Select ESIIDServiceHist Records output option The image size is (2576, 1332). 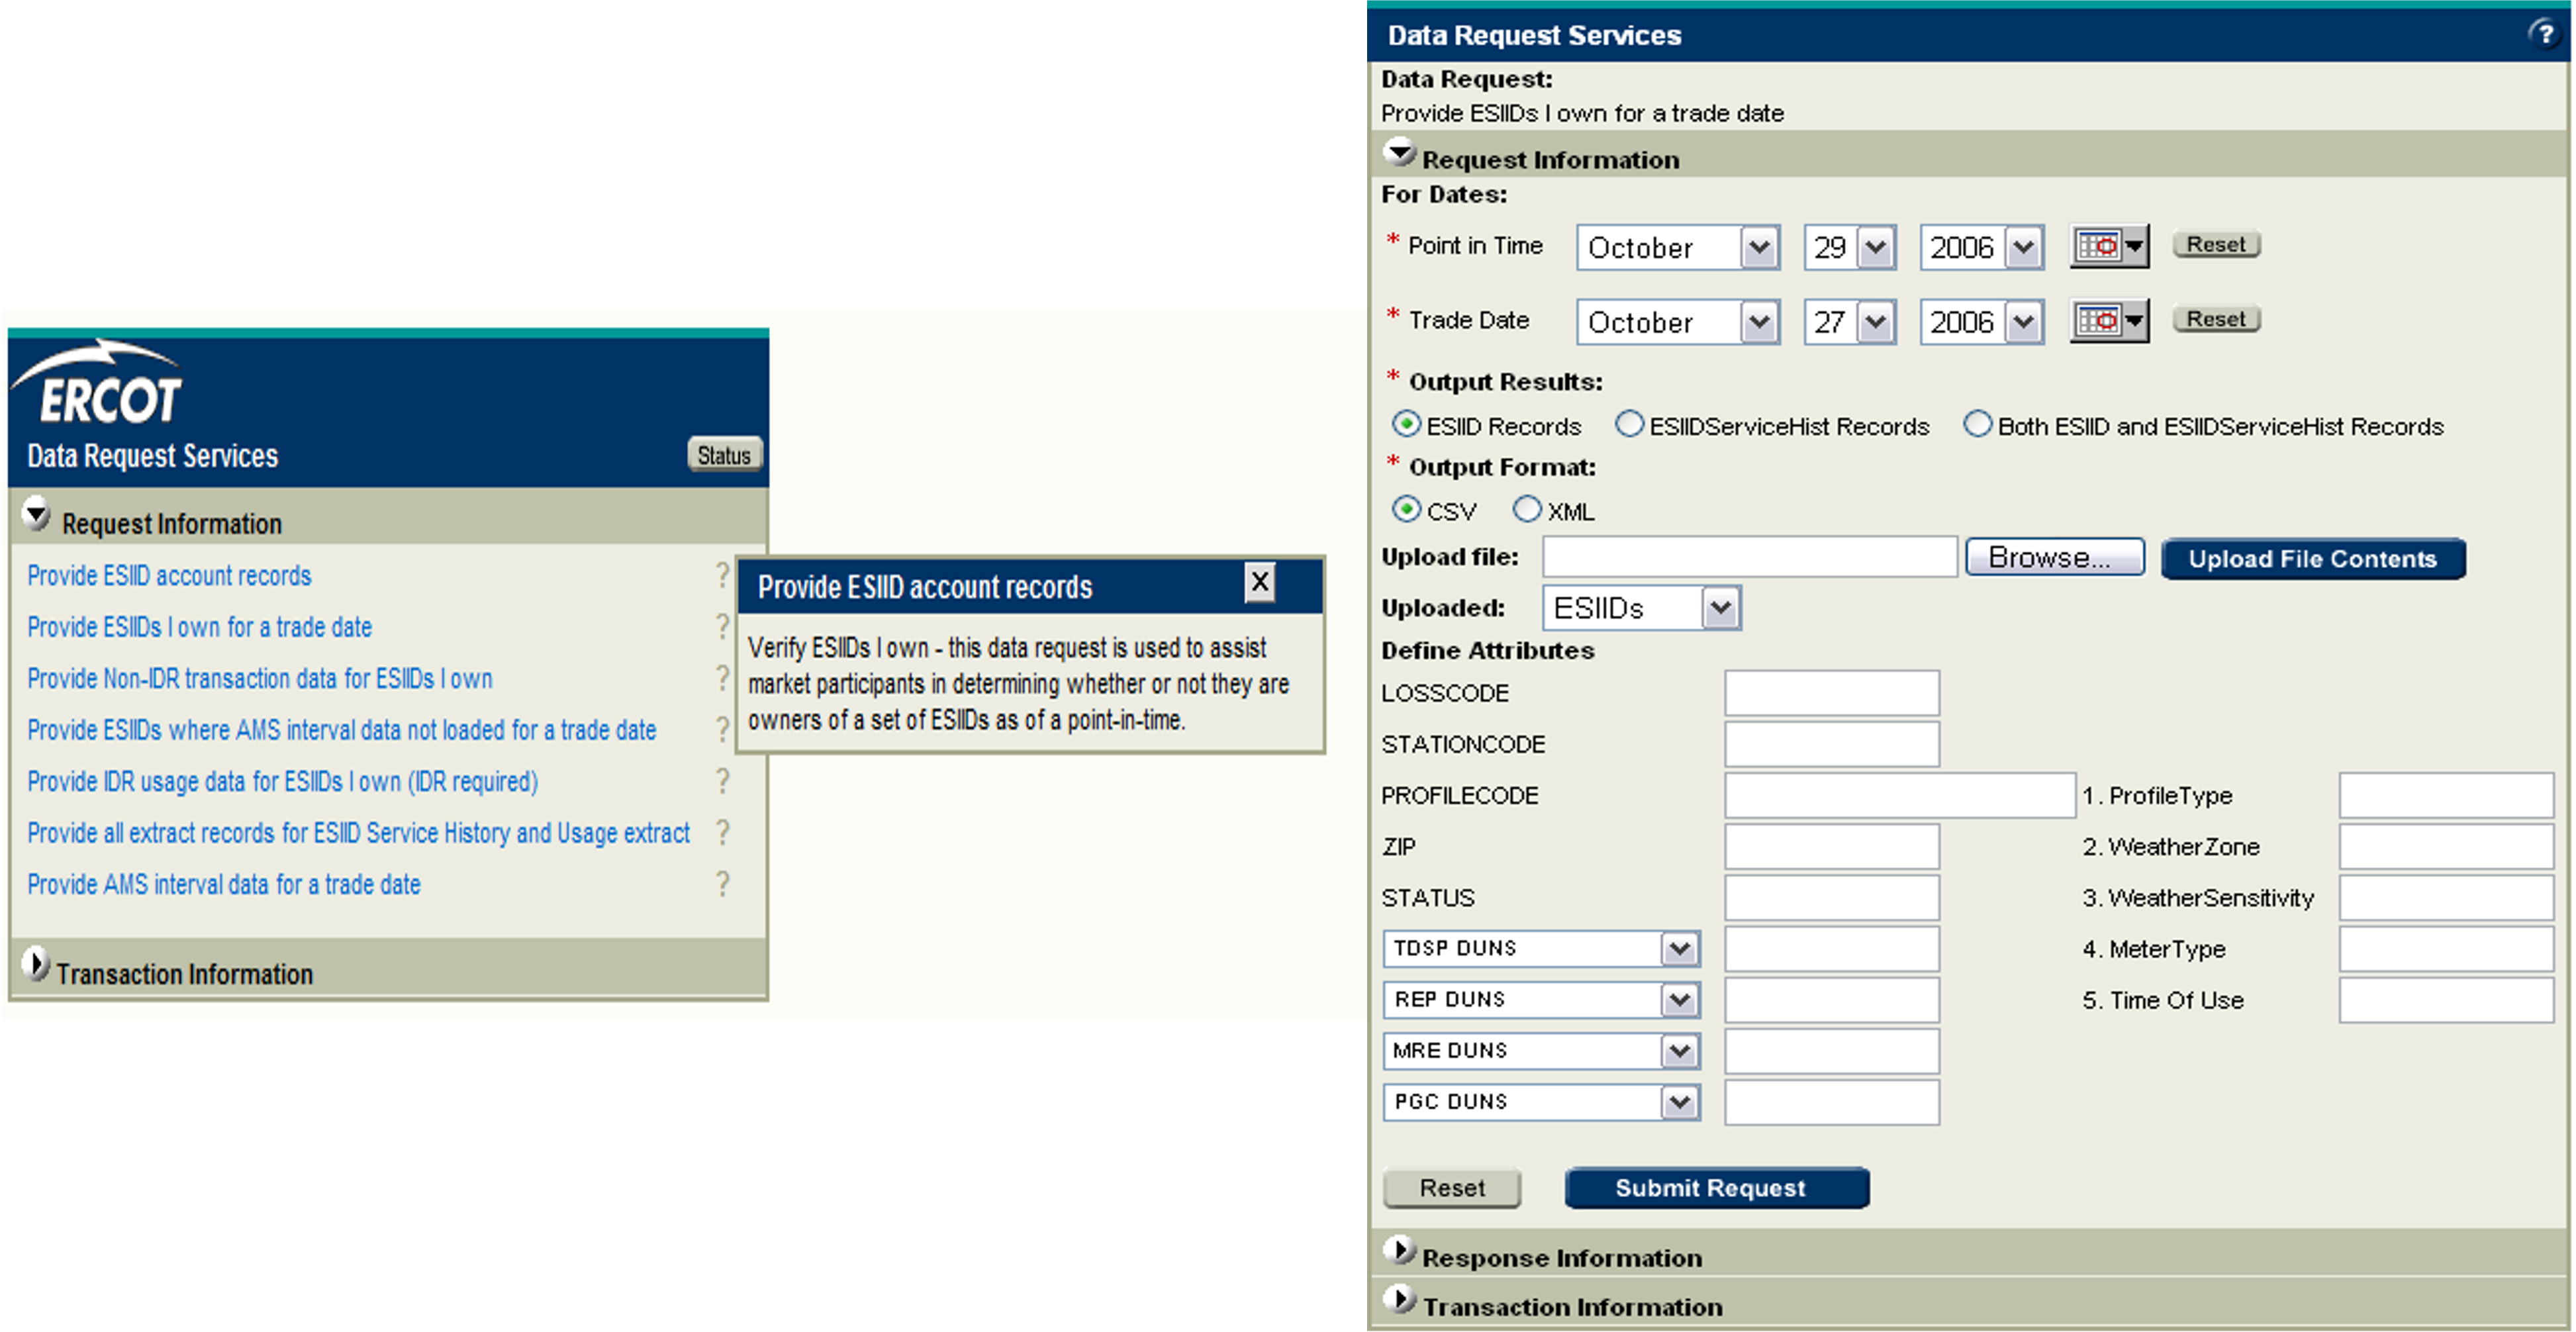coord(1629,425)
